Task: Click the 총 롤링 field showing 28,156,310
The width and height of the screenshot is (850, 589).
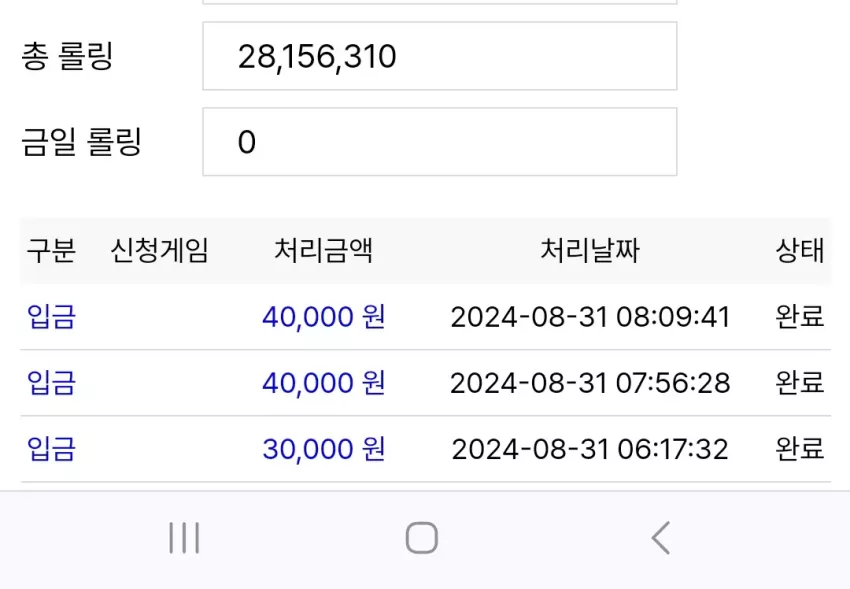Action: 440,56
